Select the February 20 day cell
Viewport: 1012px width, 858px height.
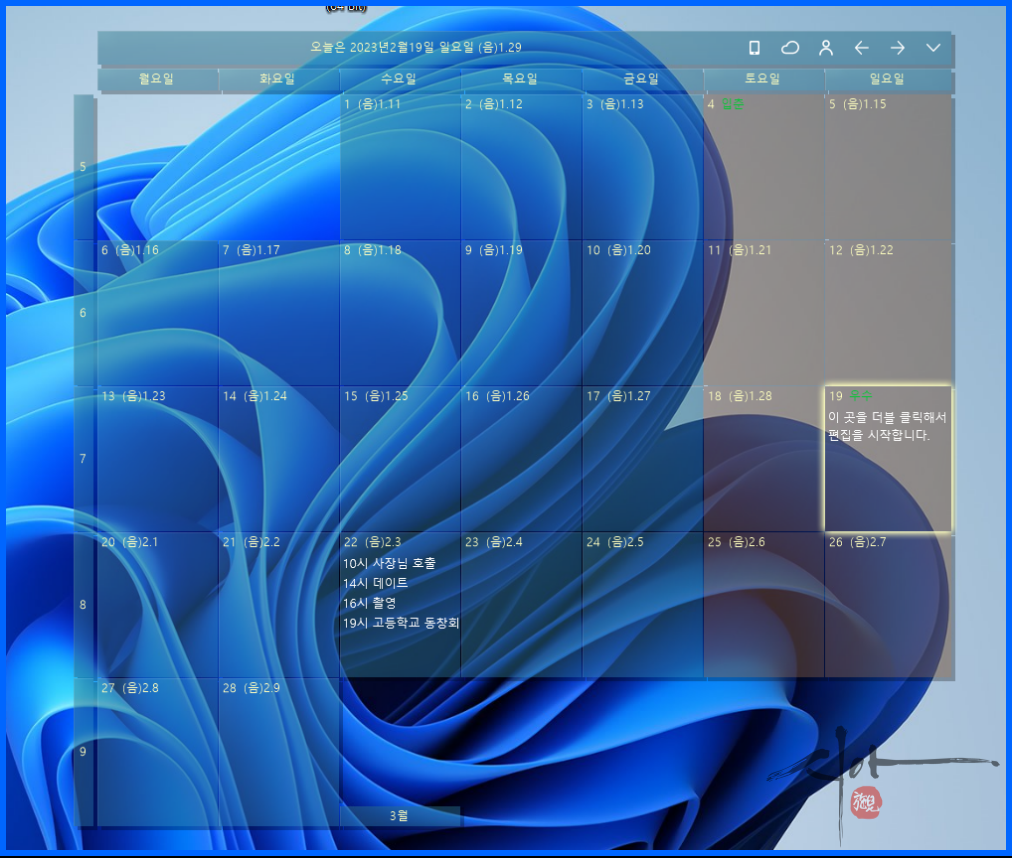157,605
